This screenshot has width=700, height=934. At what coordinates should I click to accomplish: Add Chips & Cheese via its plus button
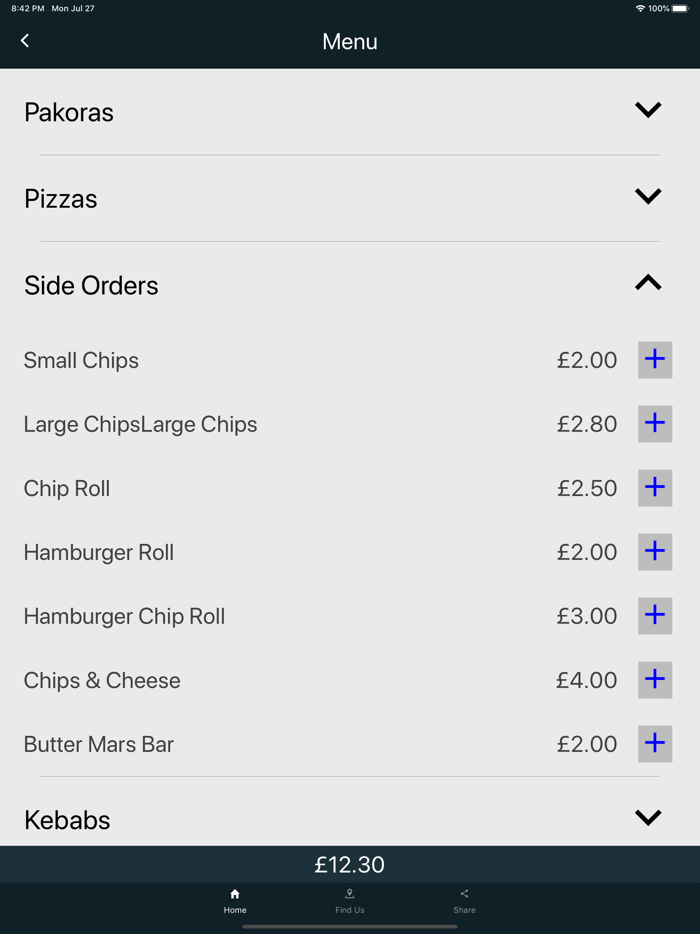655,680
